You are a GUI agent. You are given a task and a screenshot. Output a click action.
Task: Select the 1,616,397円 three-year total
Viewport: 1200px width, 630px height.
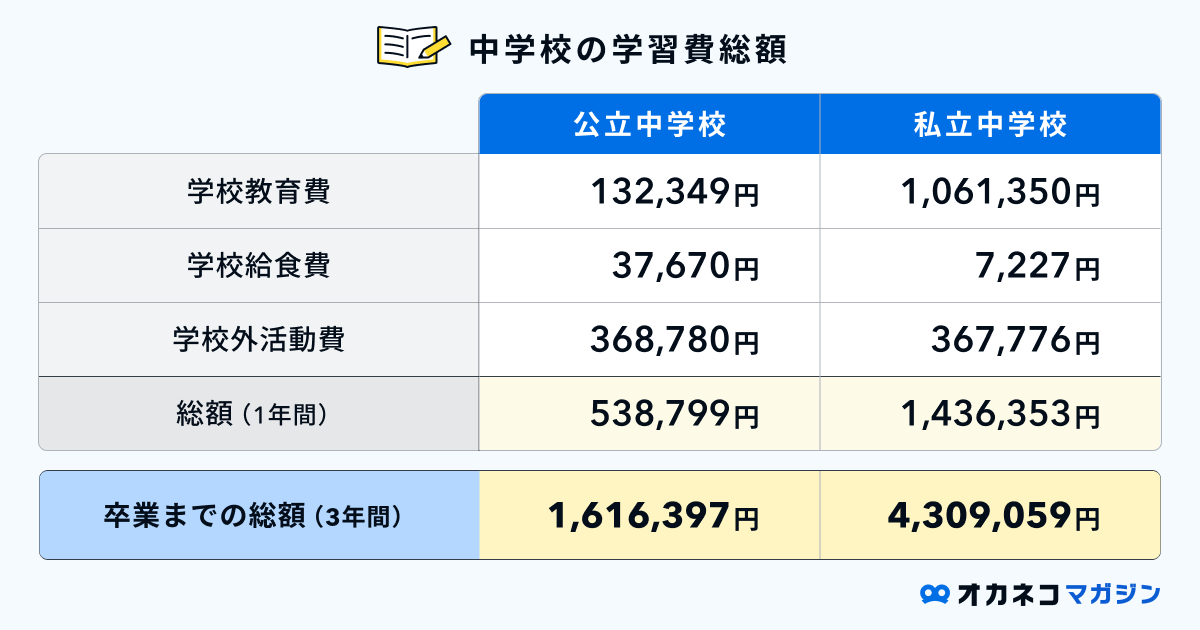(653, 516)
